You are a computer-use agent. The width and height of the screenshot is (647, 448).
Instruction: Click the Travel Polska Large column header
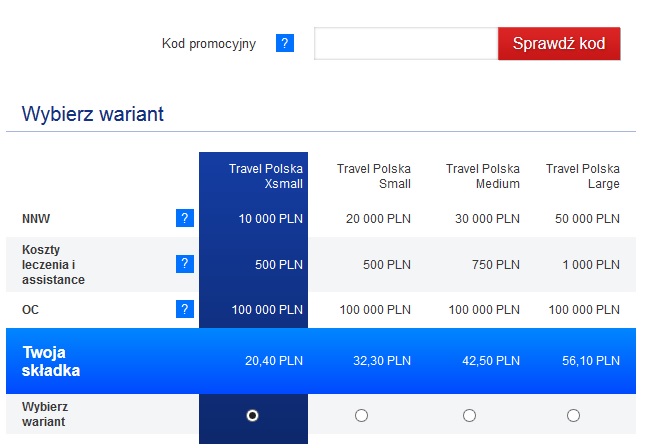click(x=582, y=176)
